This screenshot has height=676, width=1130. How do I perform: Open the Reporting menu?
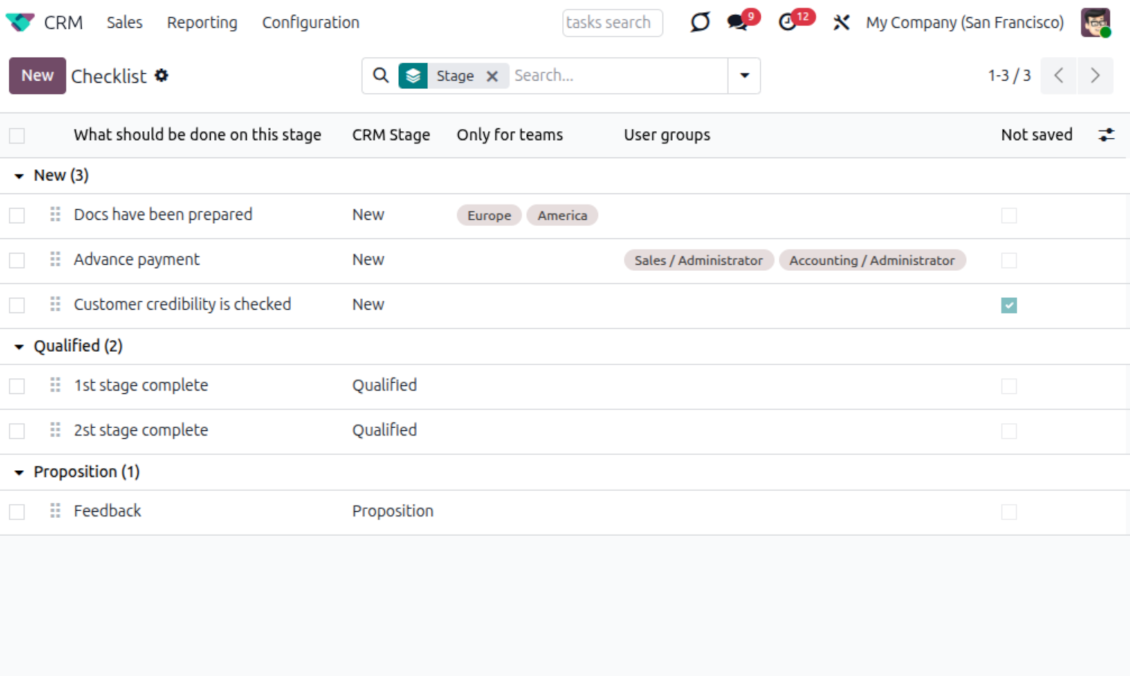tap(202, 22)
